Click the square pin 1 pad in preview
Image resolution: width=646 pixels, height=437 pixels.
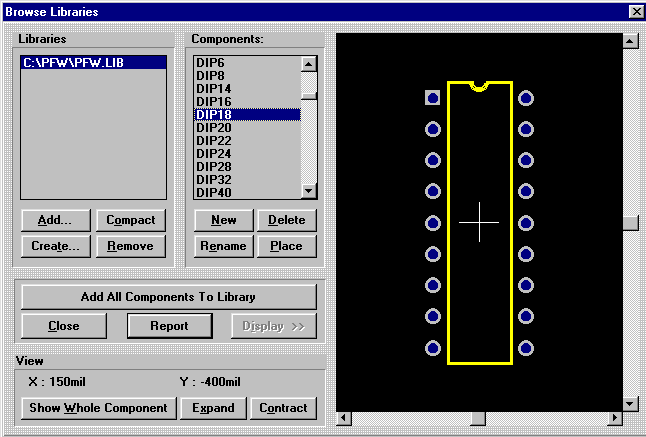433,98
